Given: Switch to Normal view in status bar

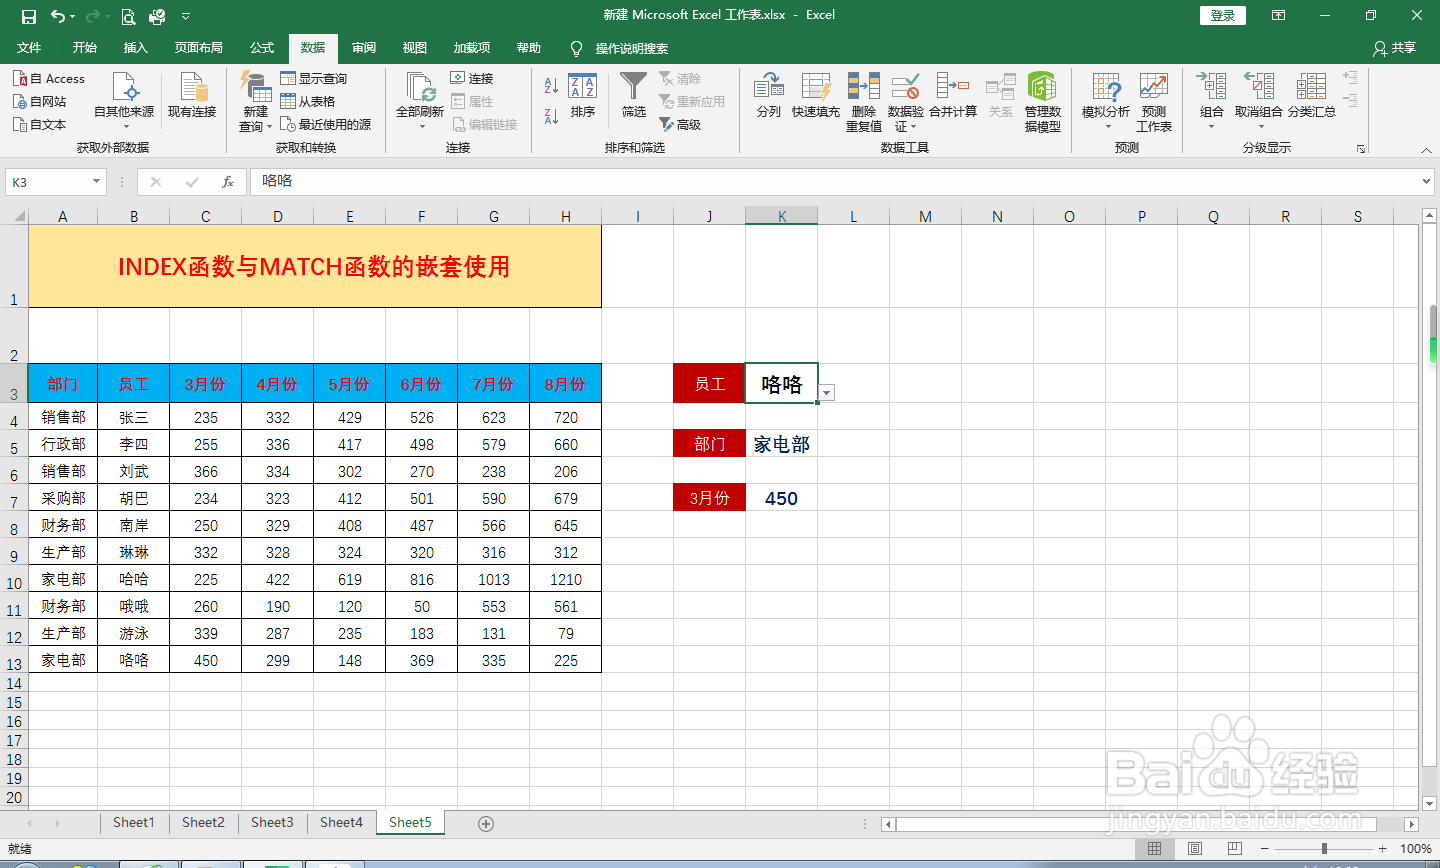Looking at the screenshot, I should click(1155, 849).
